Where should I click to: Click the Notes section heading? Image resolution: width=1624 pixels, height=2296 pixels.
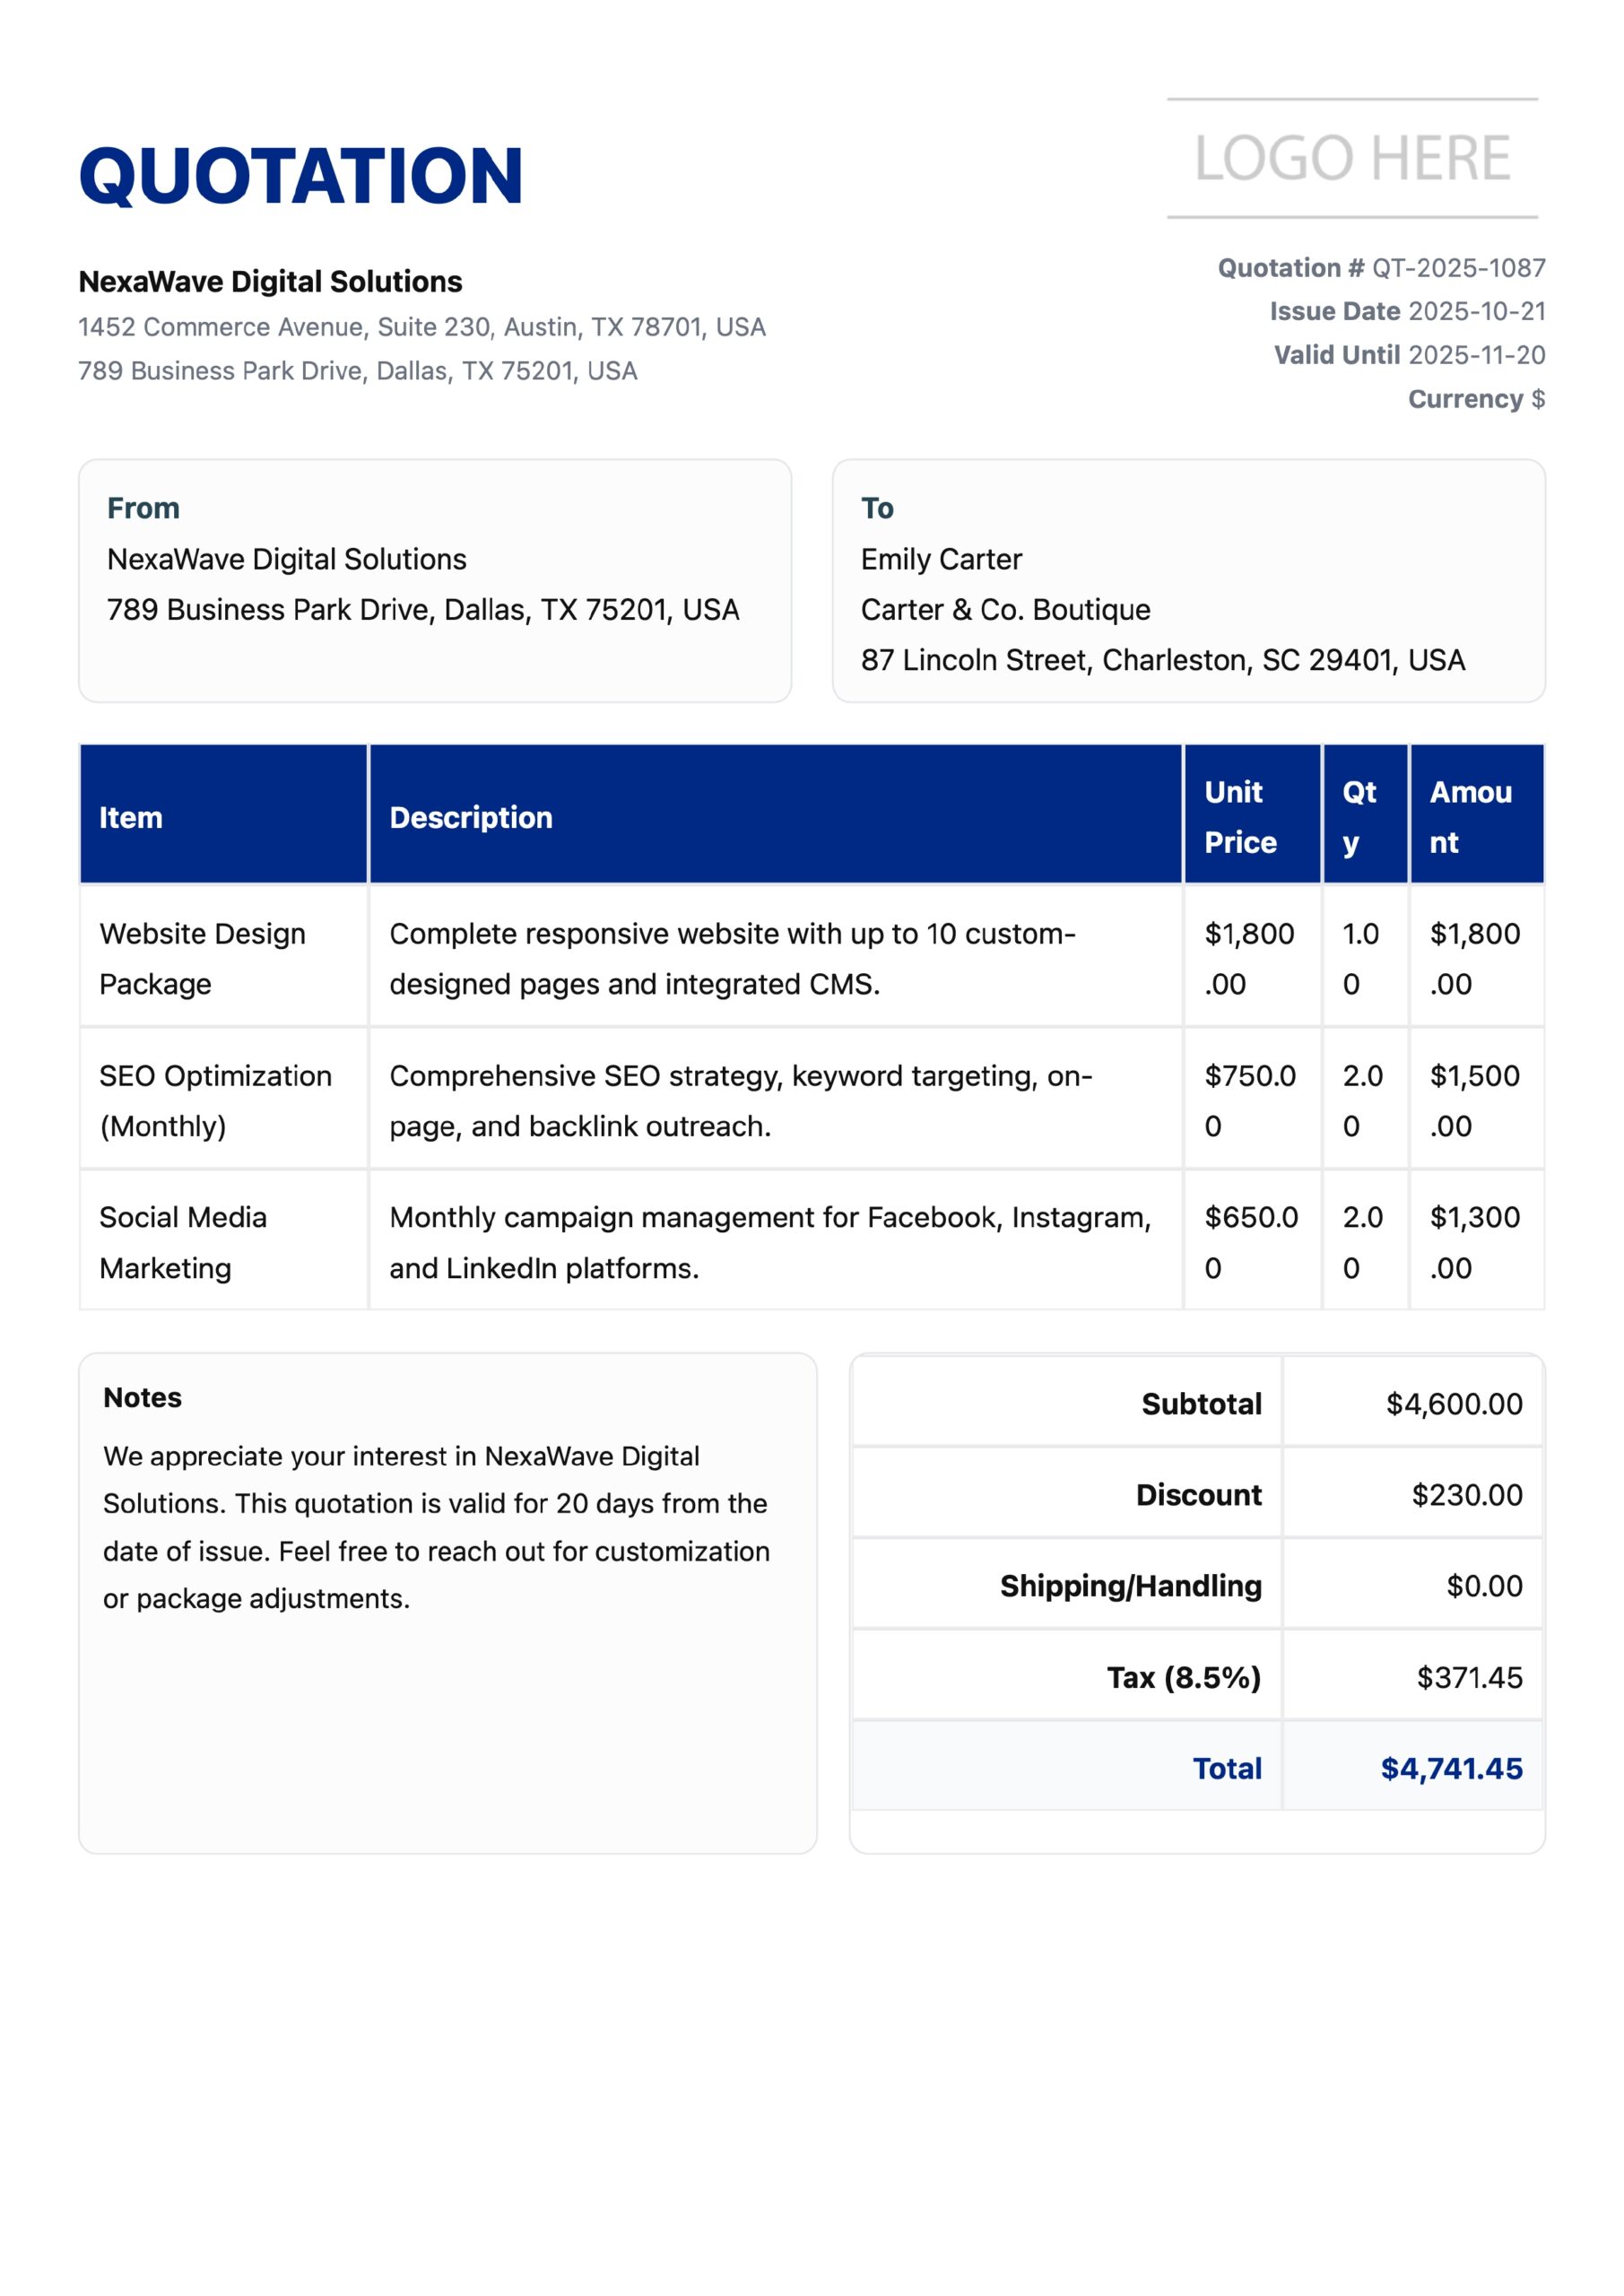pos(142,1397)
